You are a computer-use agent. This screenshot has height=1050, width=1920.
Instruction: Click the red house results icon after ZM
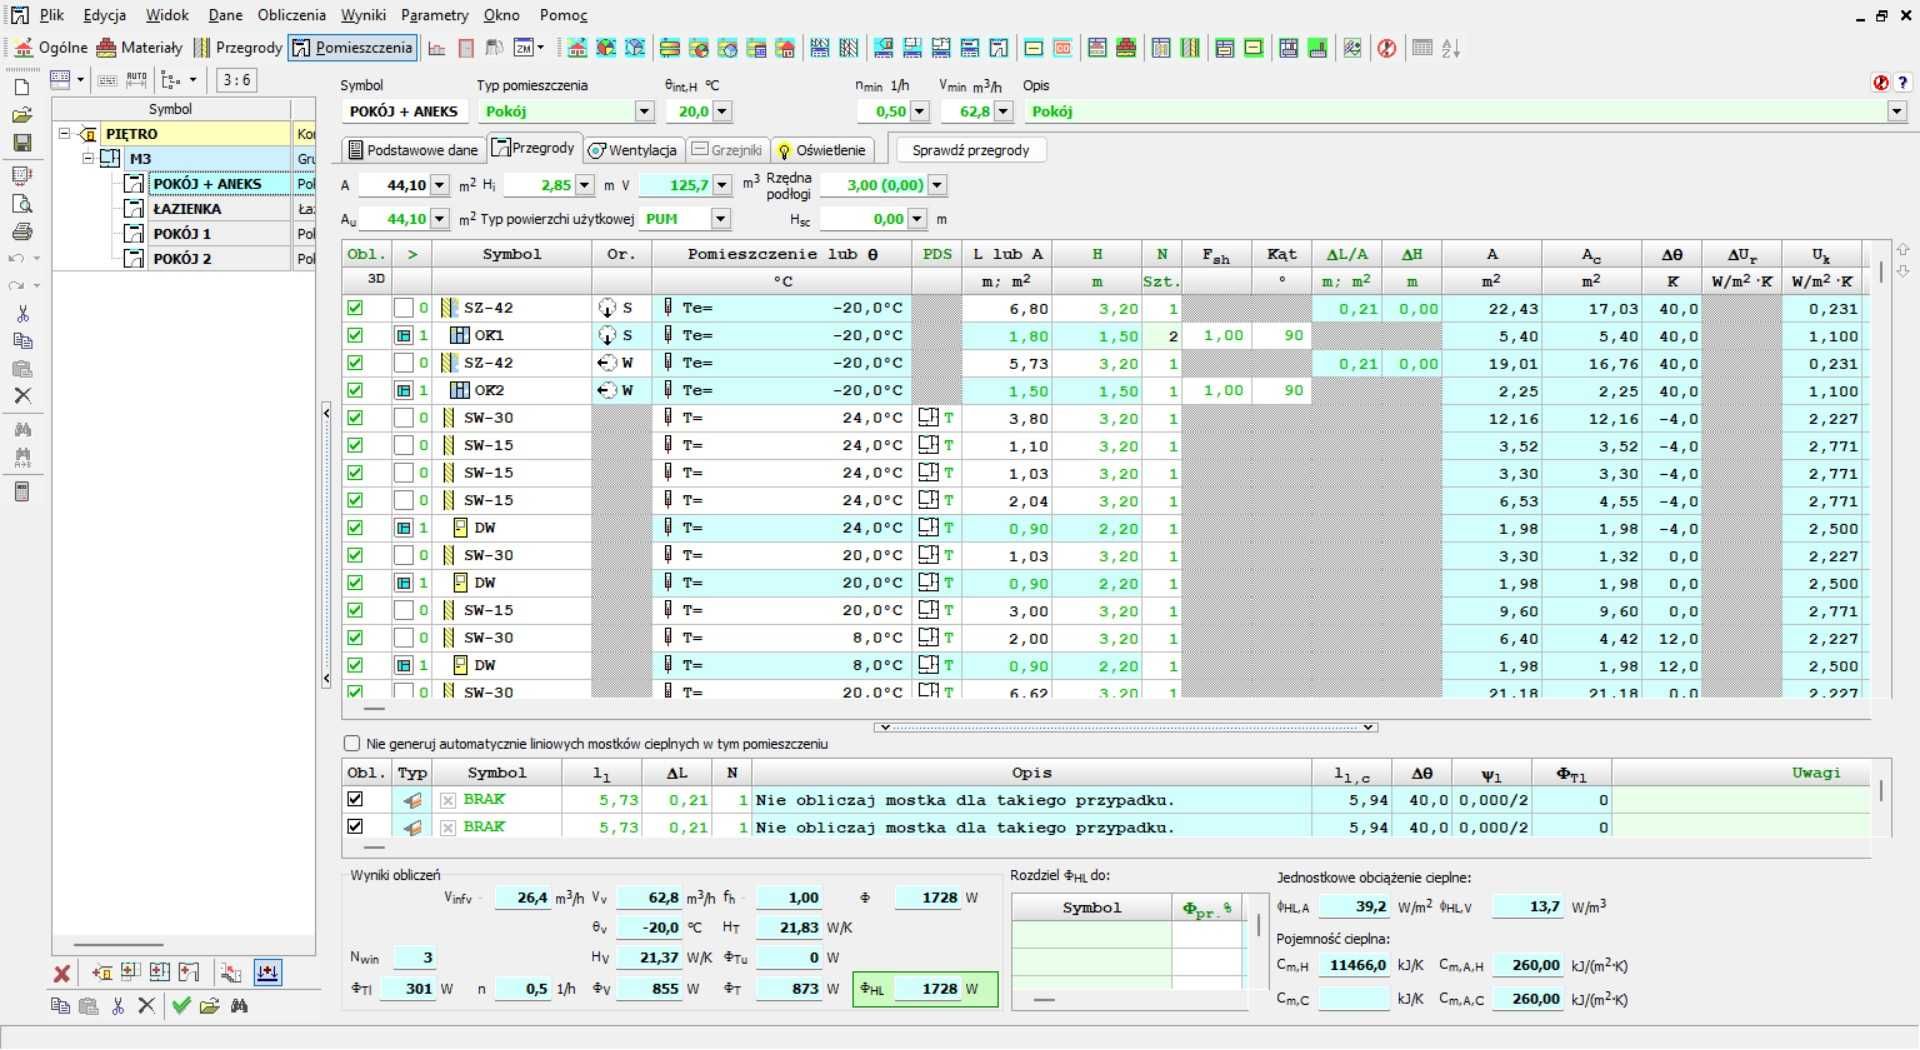click(x=577, y=48)
